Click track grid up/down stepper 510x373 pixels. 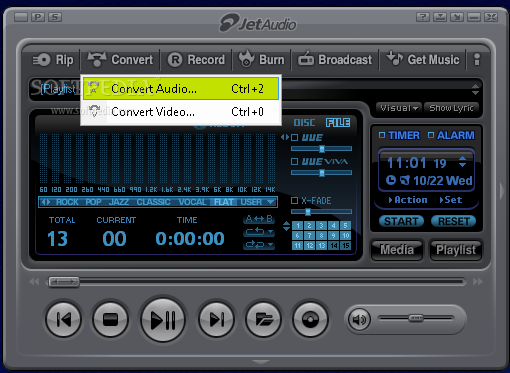pos(286,226)
